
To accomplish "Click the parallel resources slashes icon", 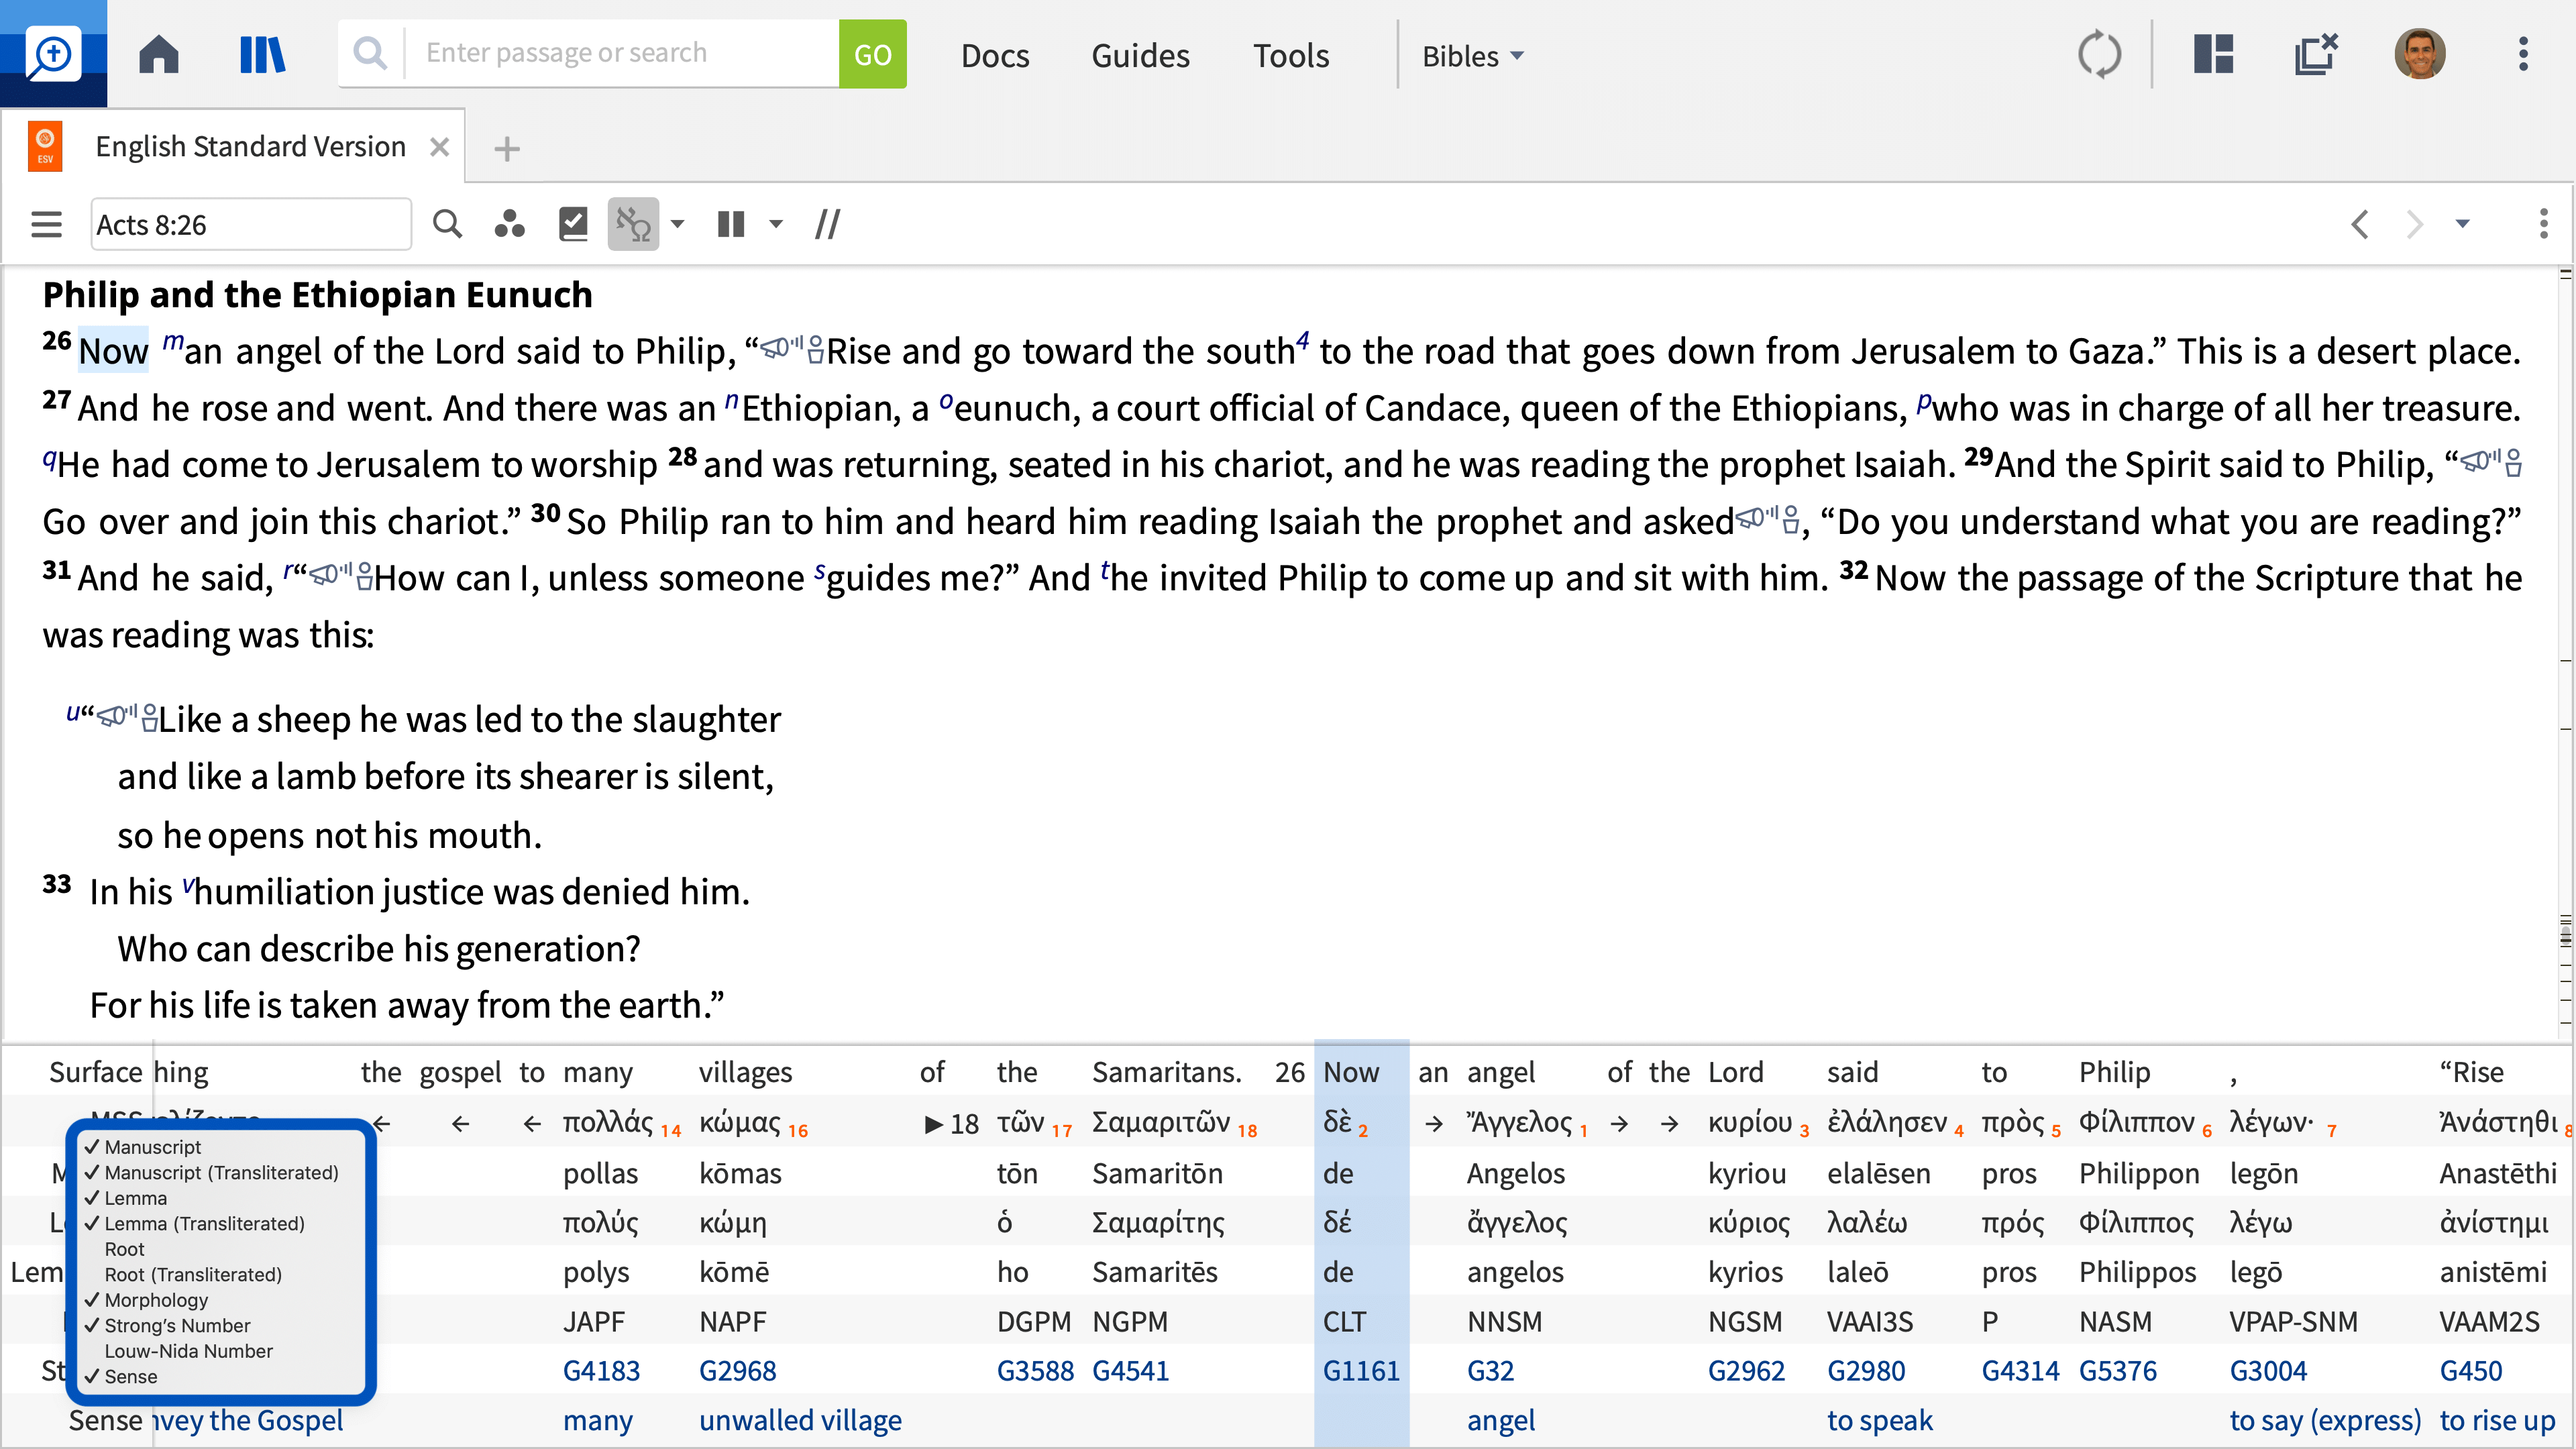I will click(827, 224).
